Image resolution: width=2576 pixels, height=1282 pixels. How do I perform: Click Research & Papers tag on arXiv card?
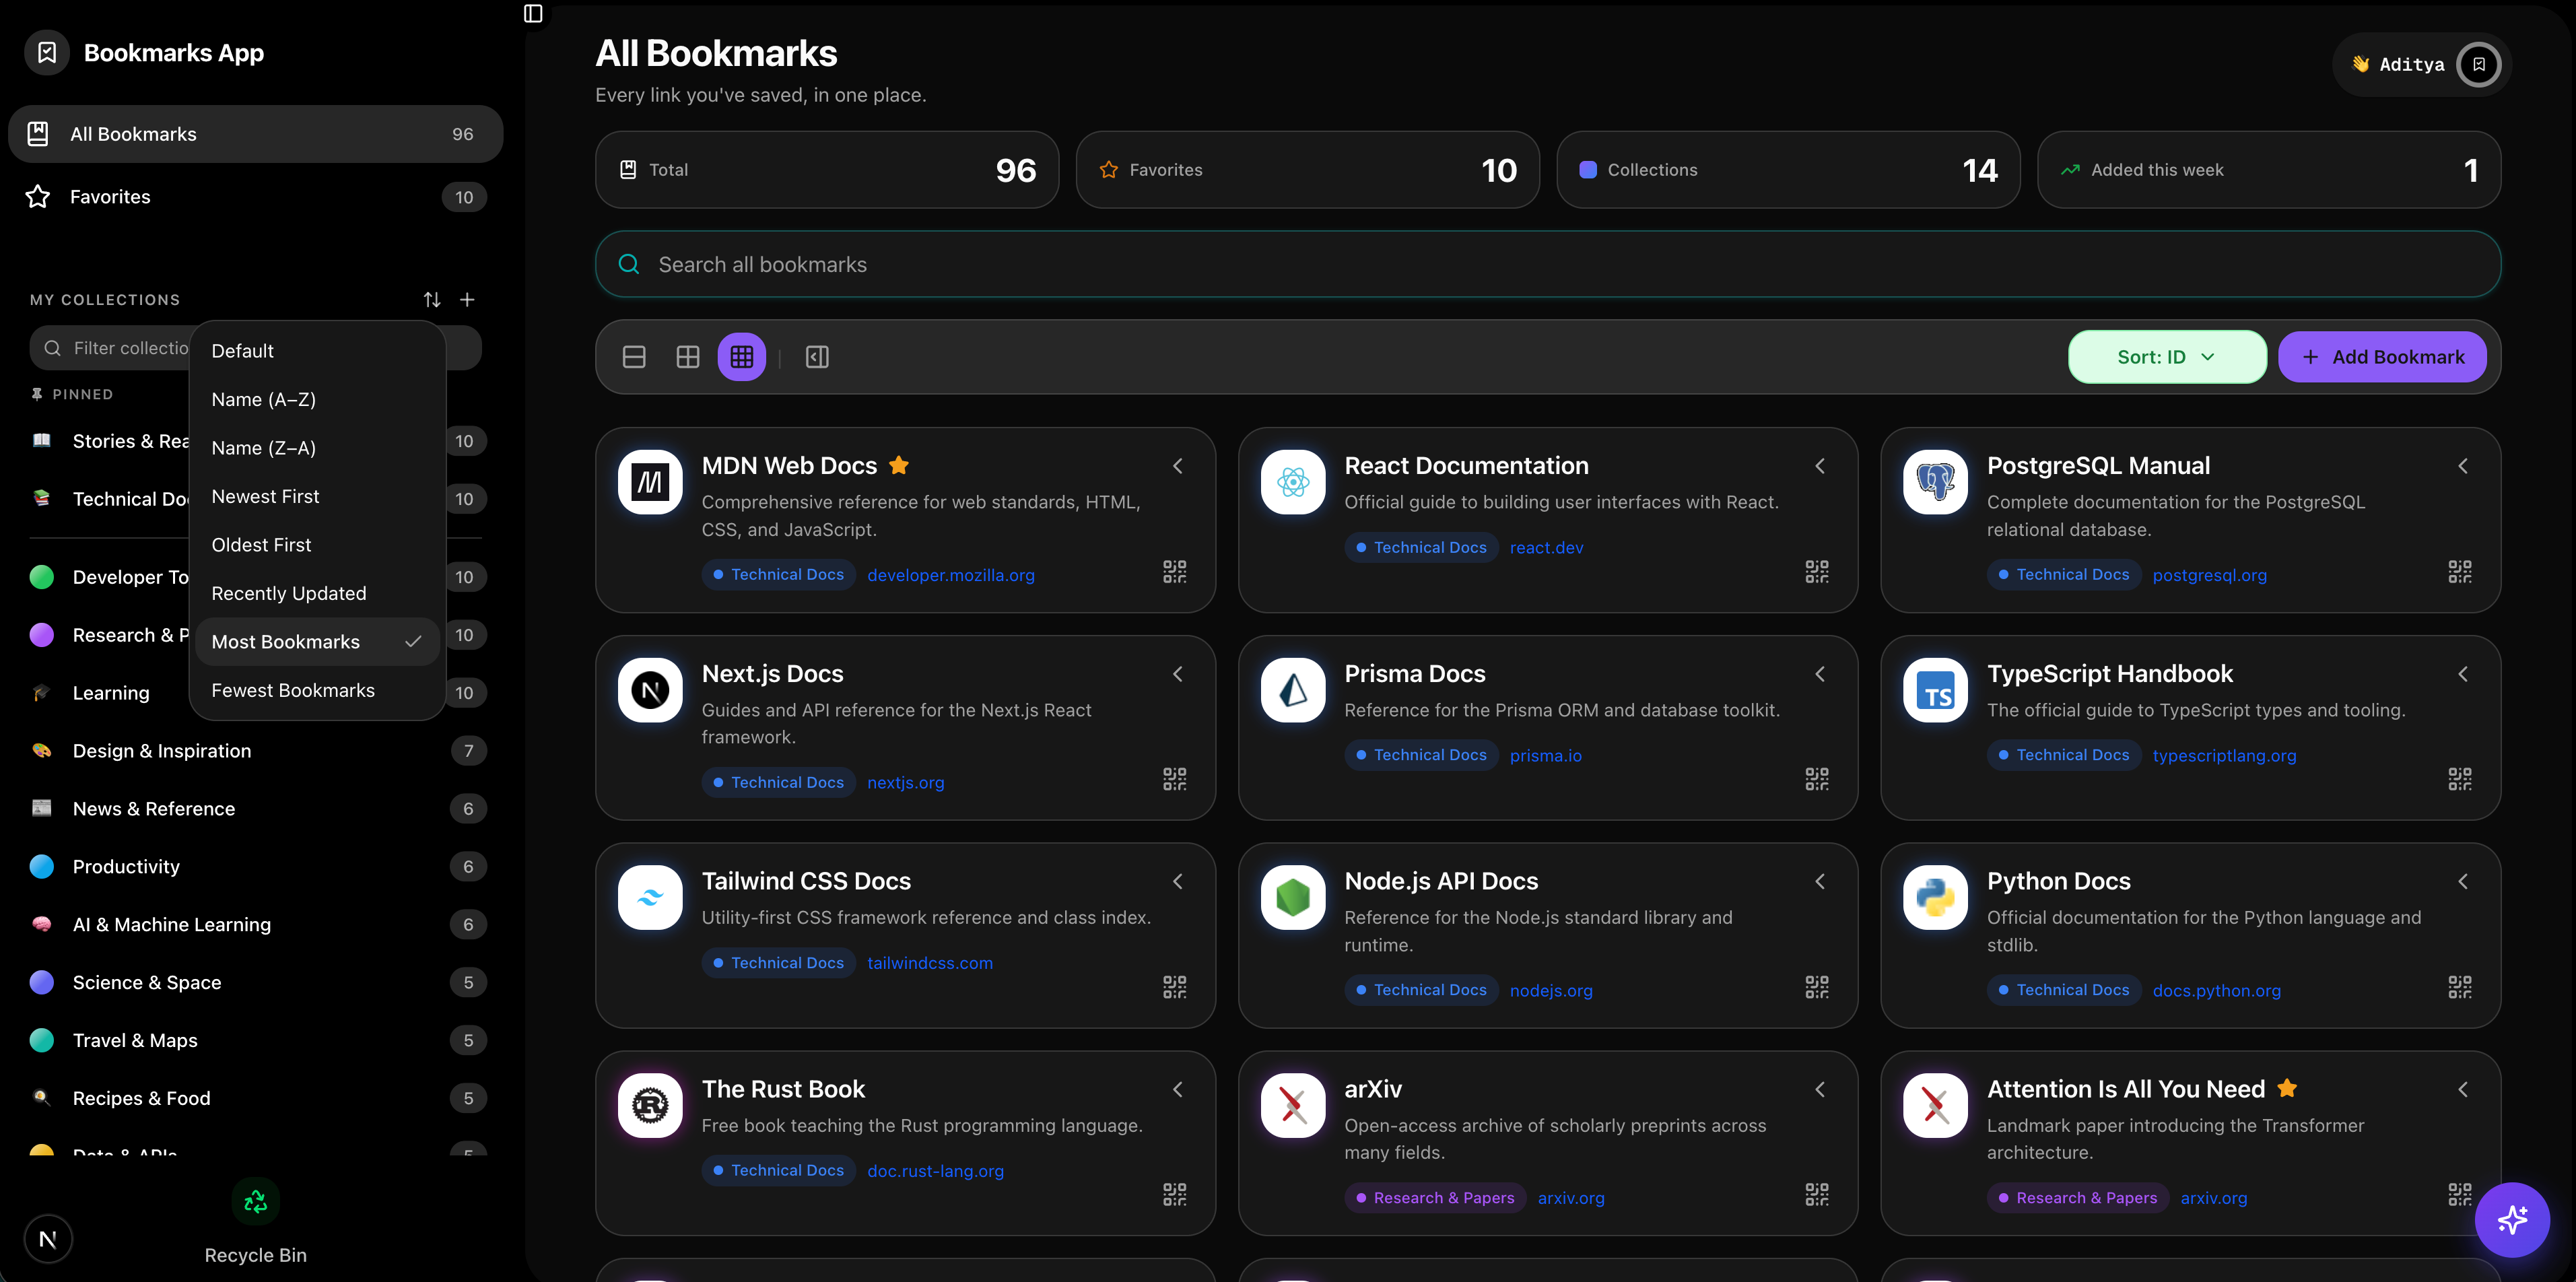(1435, 1198)
